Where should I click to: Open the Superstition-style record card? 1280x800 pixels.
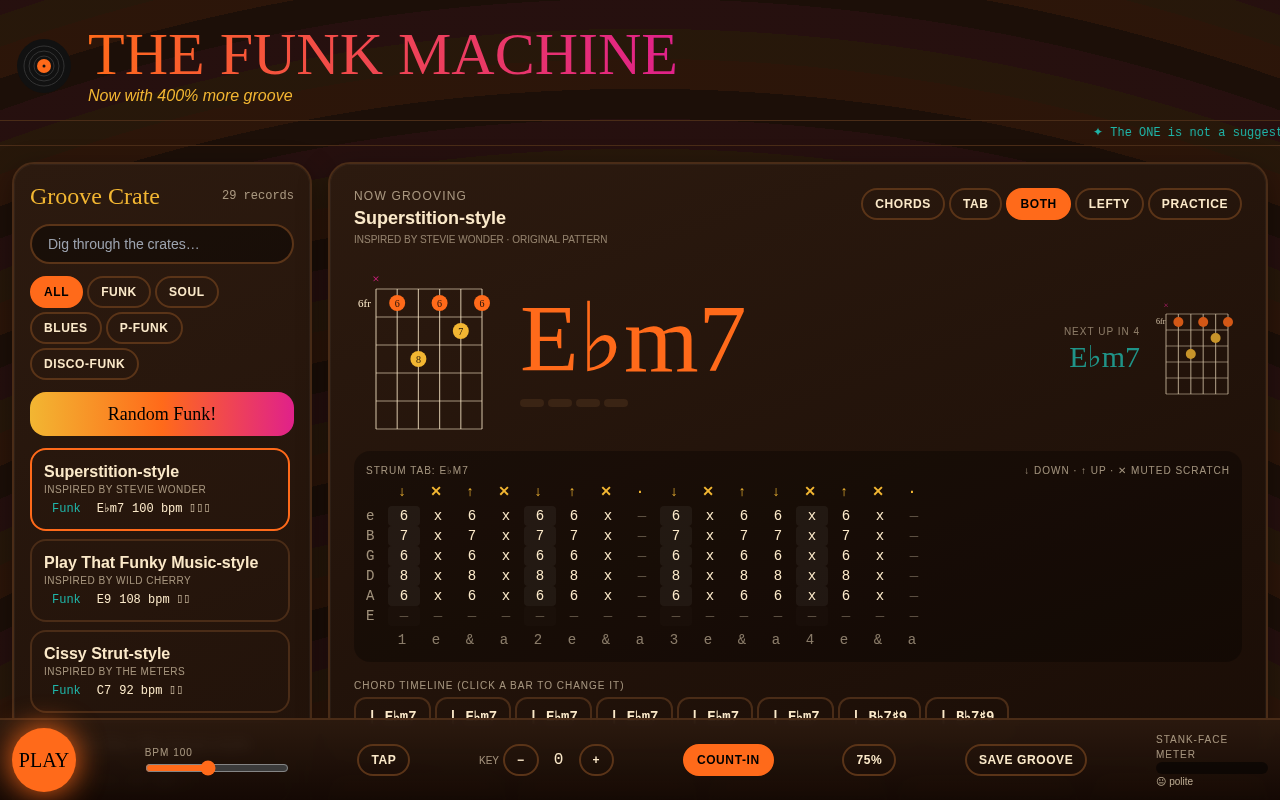pos(160,489)
